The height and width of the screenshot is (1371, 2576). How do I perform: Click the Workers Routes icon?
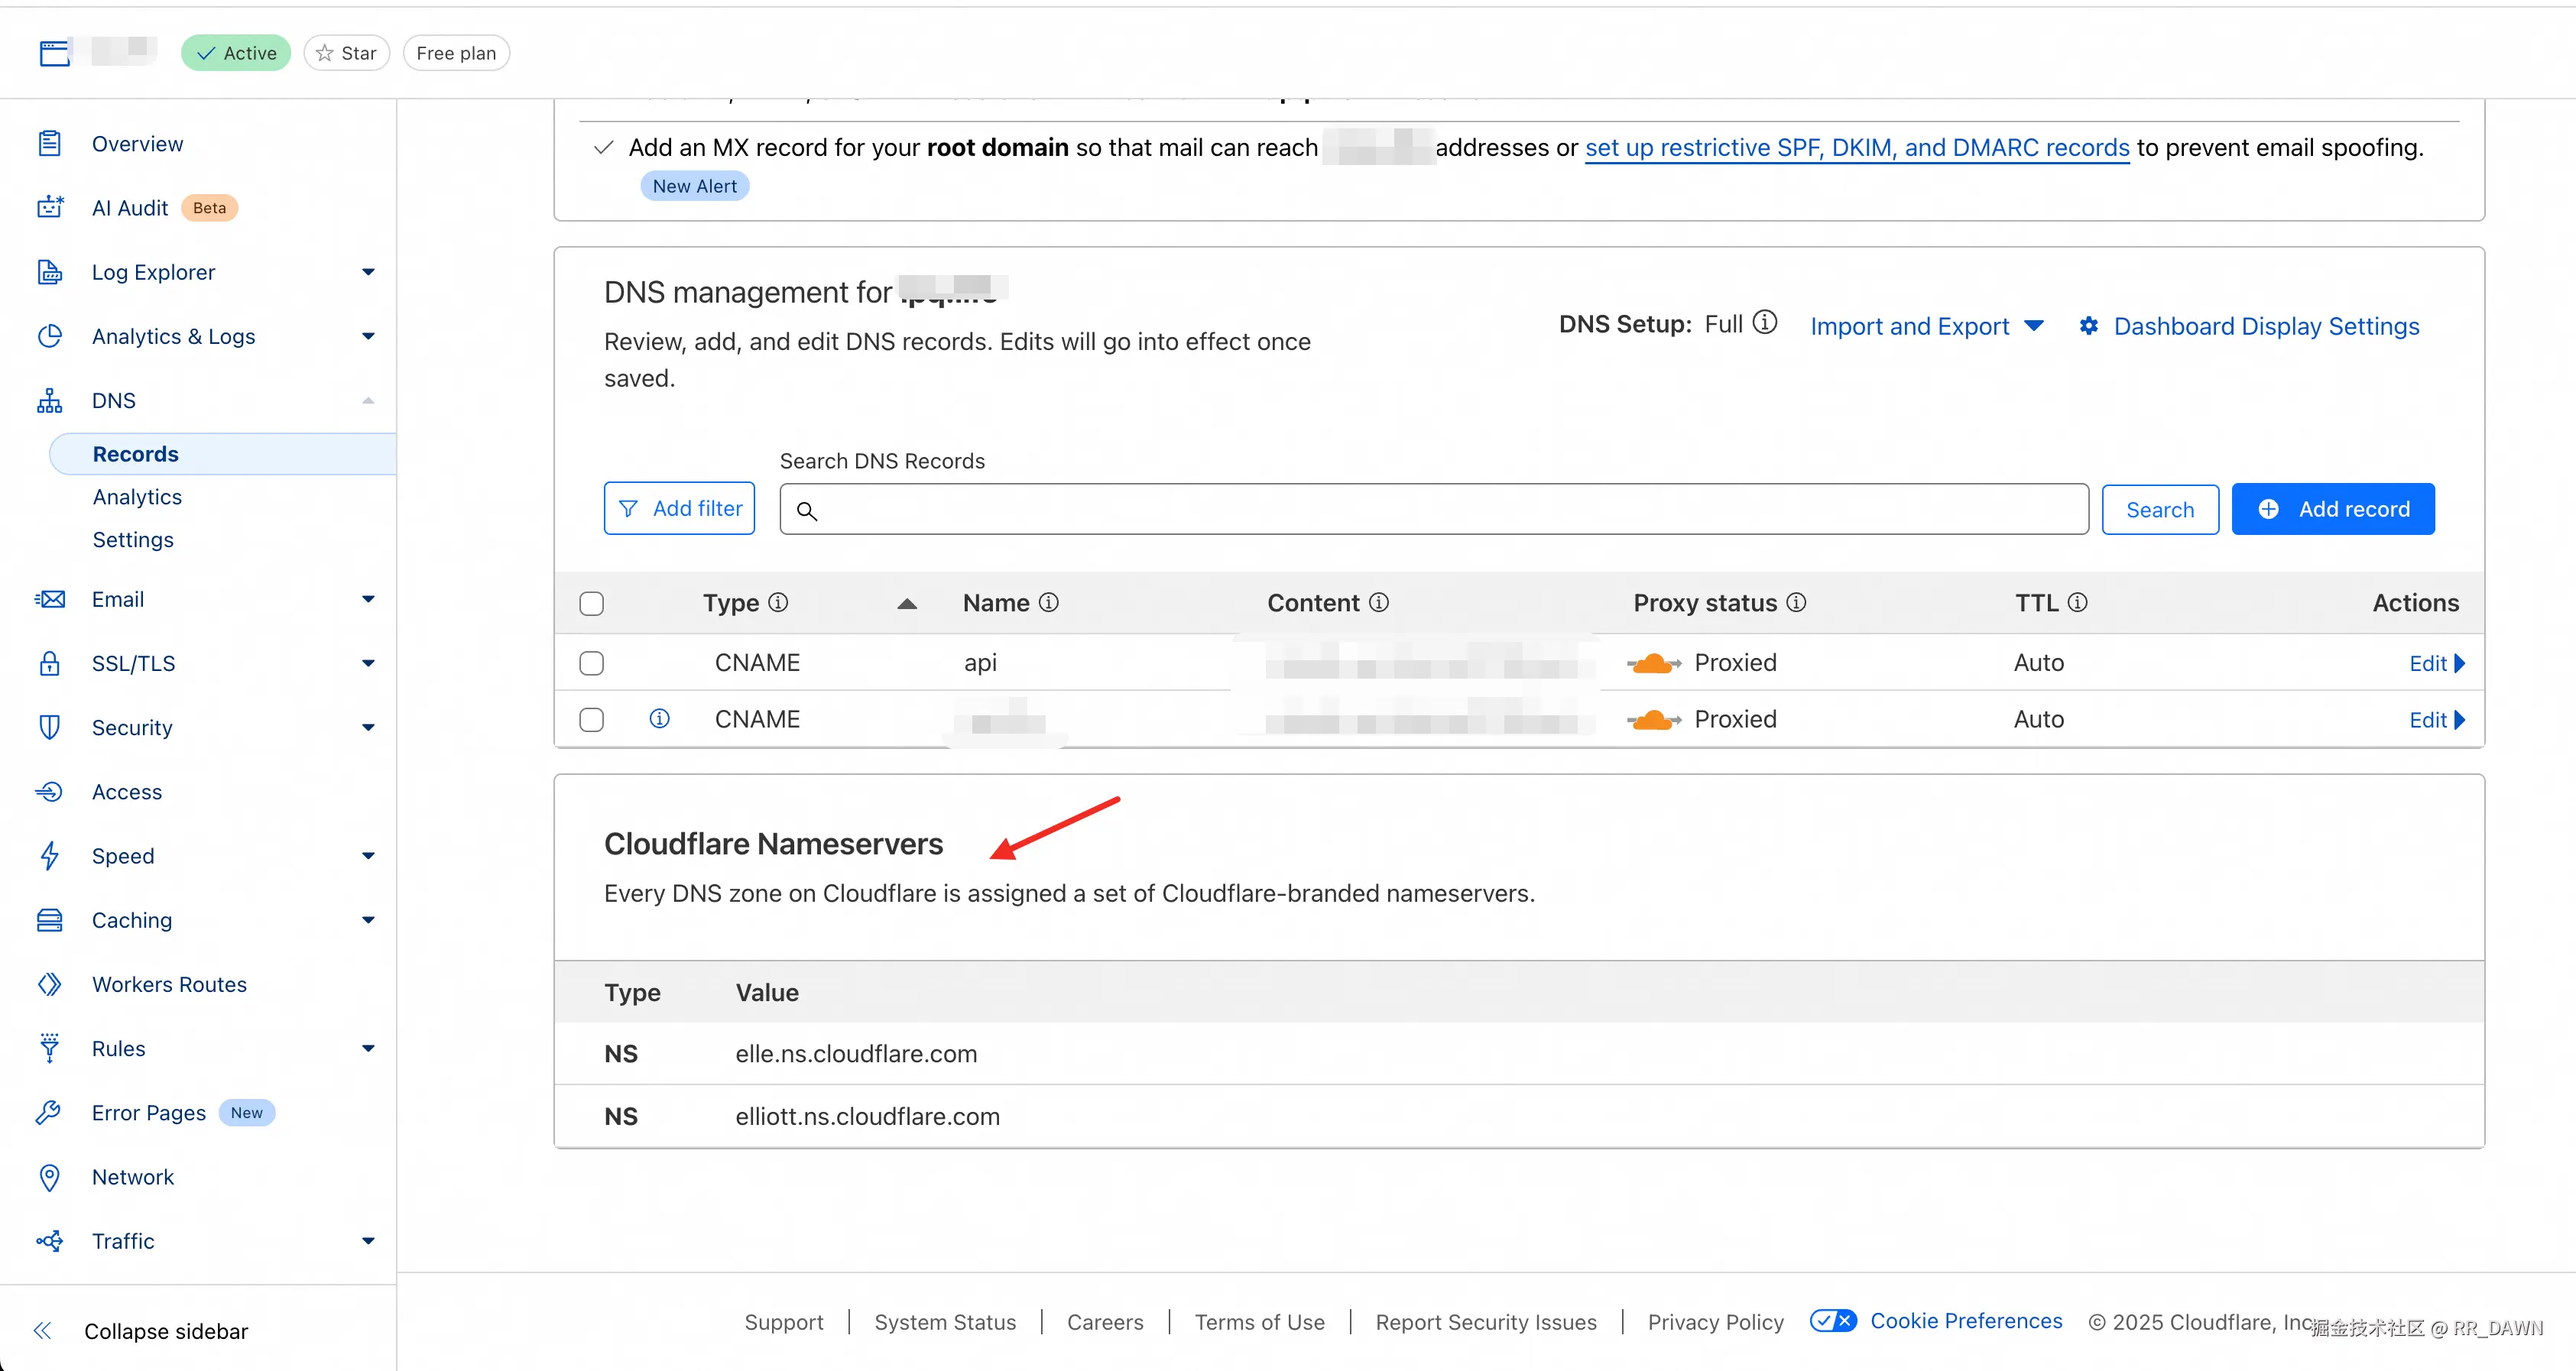(50, 984)
